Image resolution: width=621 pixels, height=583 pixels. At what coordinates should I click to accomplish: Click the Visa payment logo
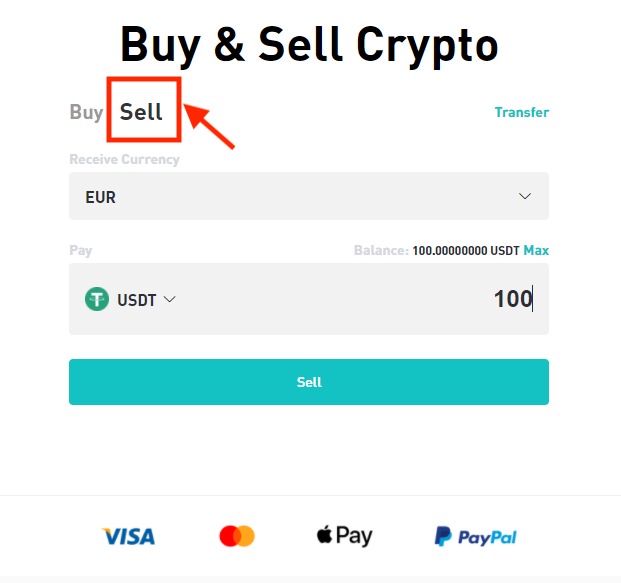(x=128, y=536)
